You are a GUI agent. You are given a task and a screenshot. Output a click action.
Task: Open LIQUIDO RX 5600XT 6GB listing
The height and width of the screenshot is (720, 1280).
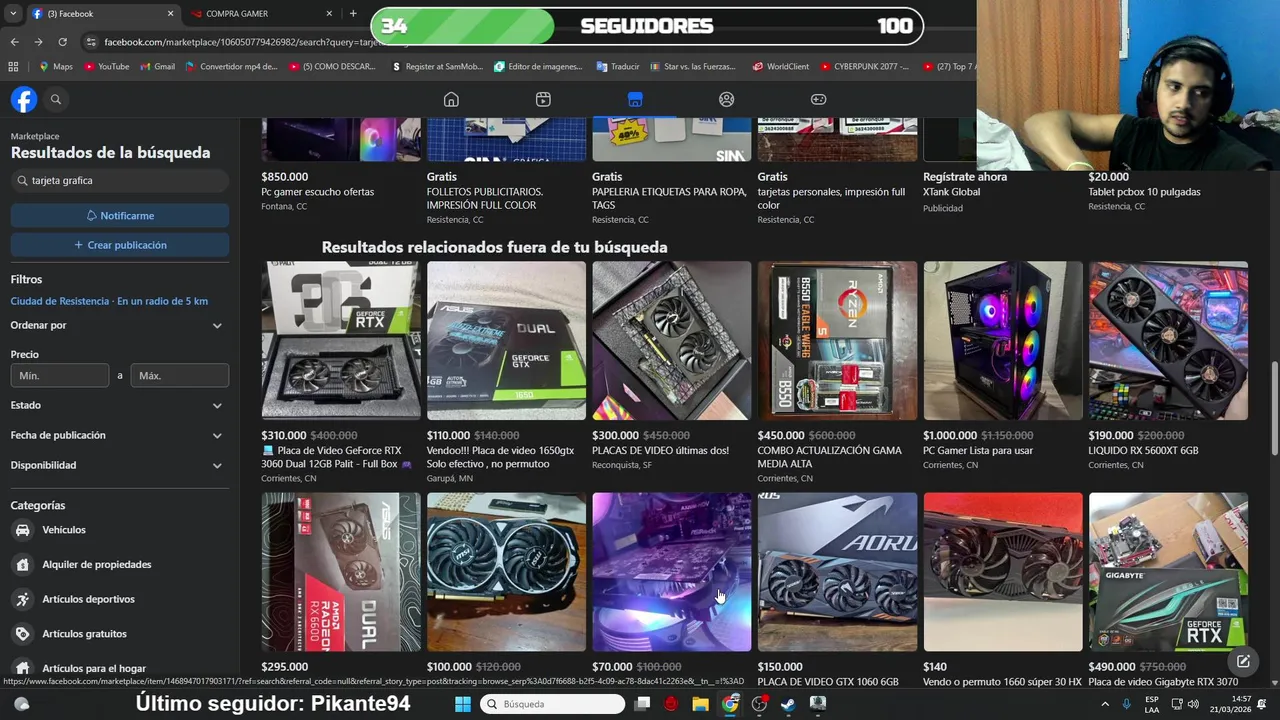point(1168,341)
